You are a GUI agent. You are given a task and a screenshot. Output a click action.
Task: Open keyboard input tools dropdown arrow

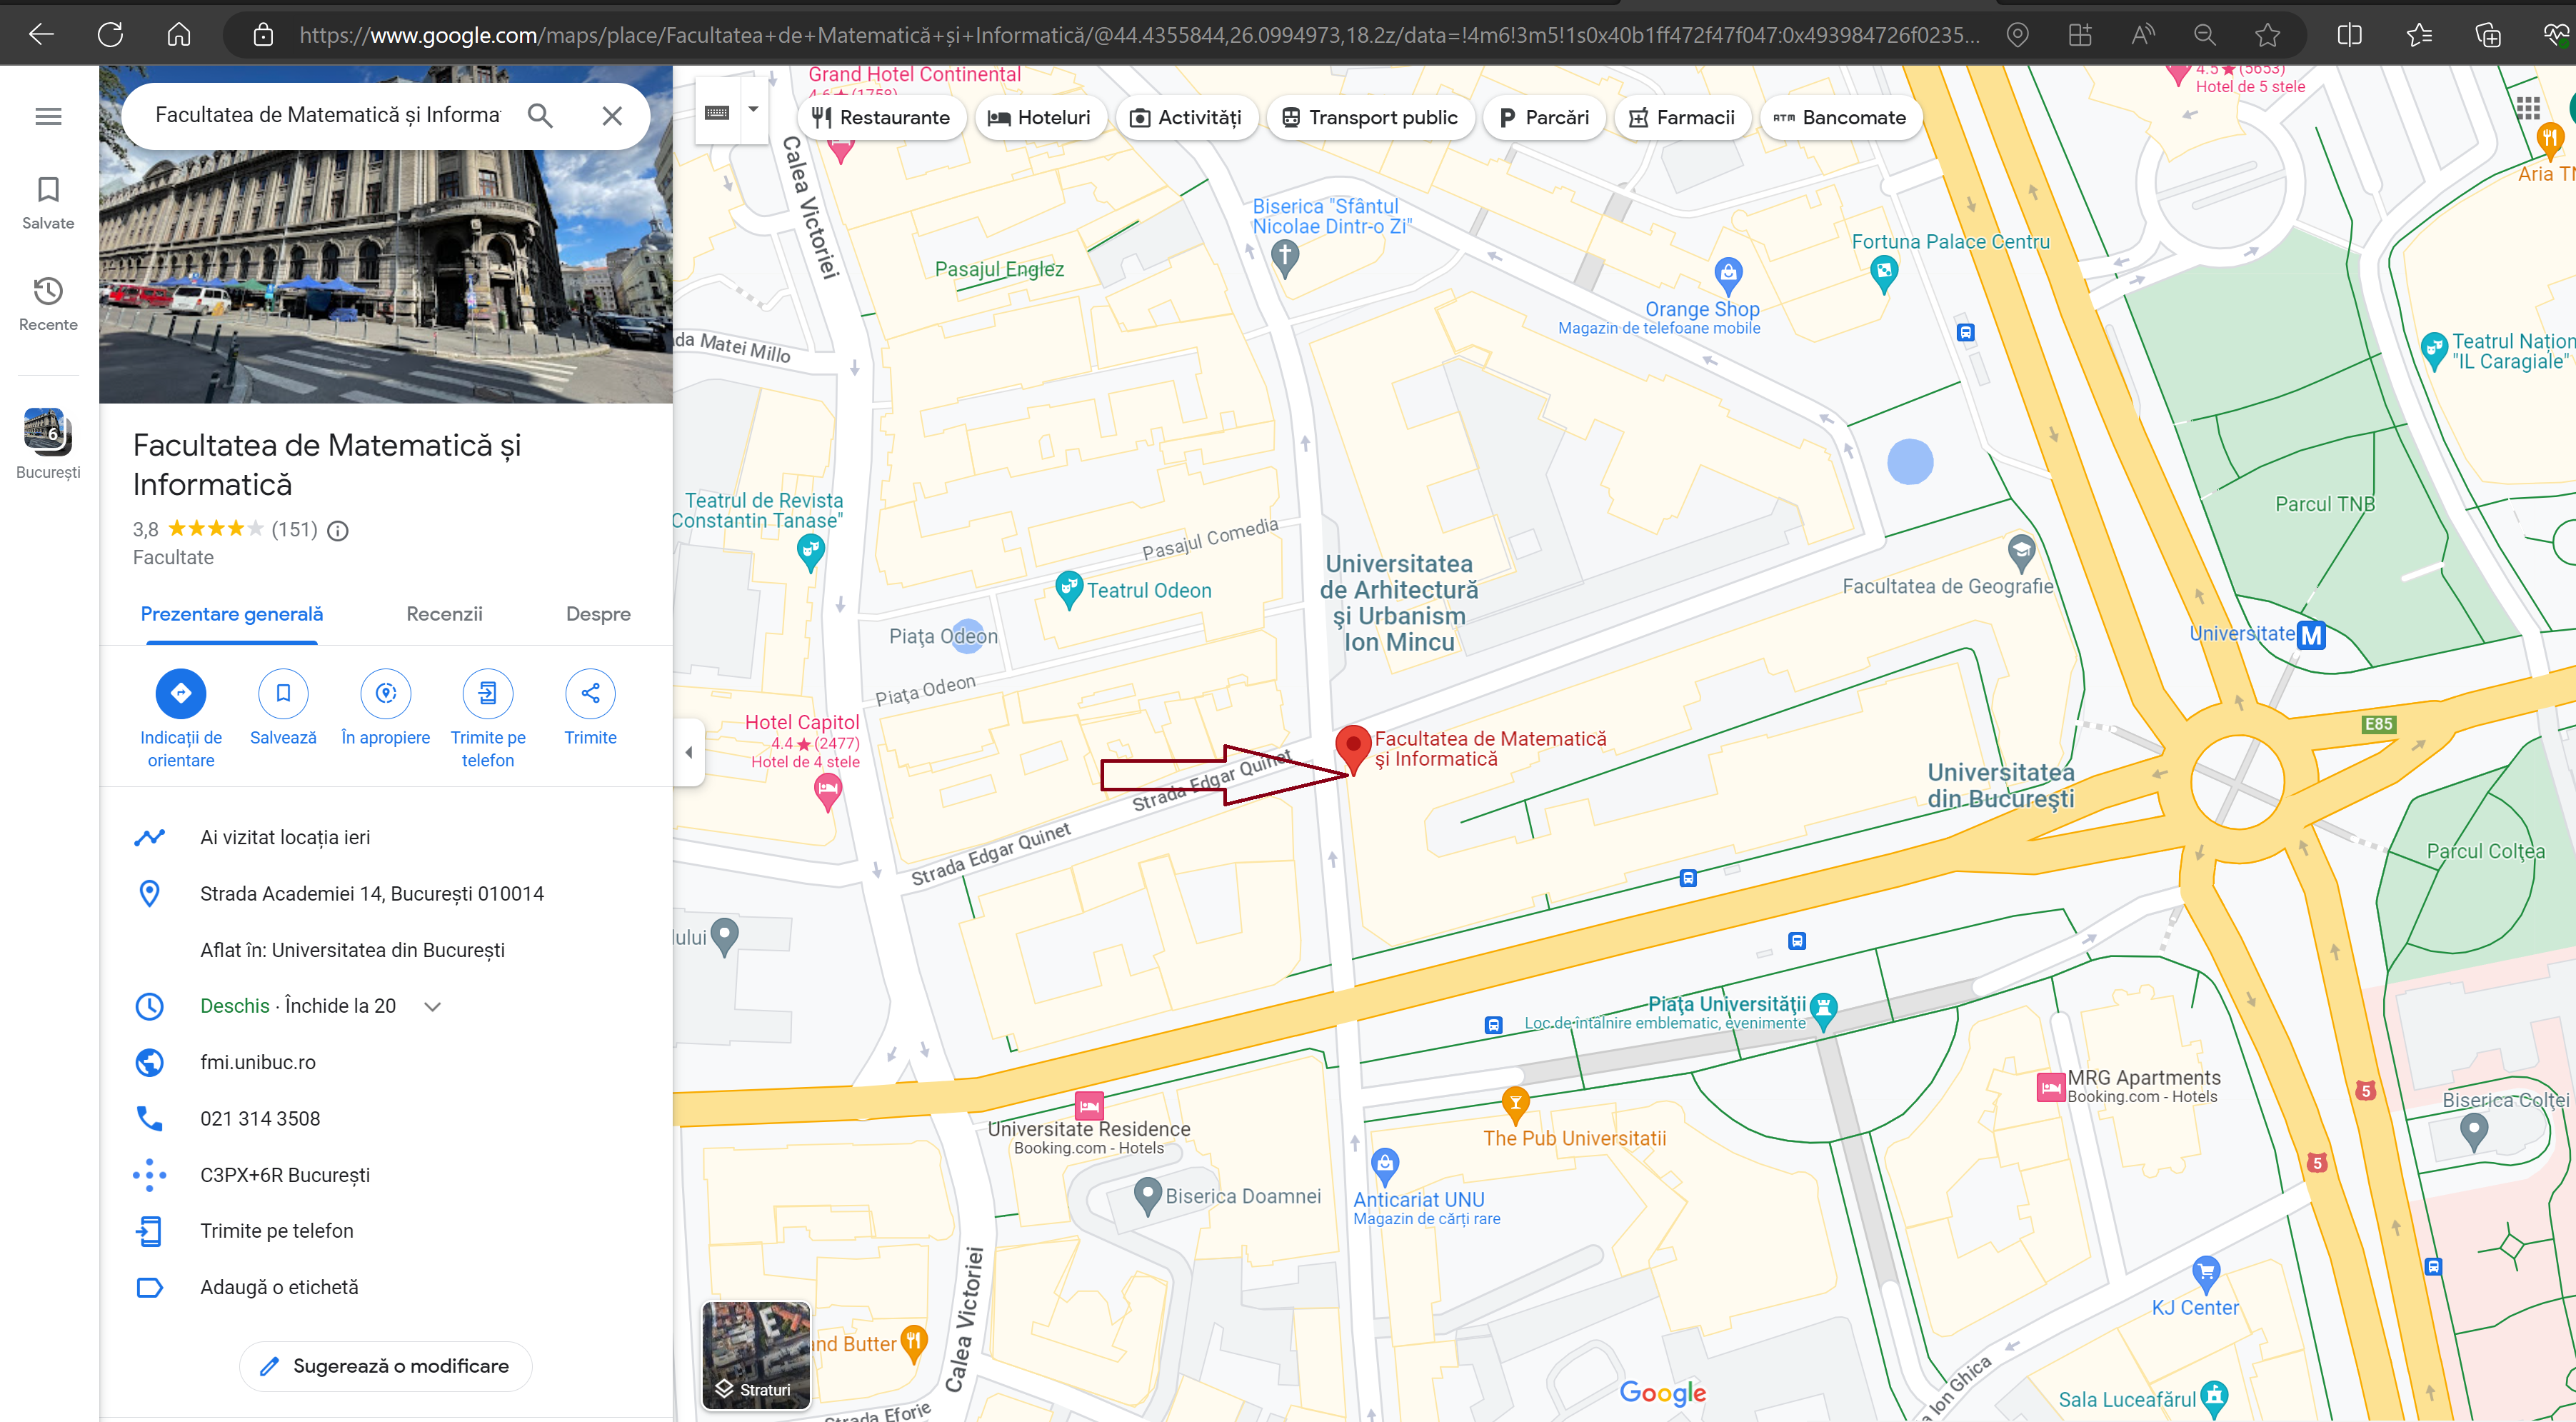pyautogui.click(x=753, y=110)
